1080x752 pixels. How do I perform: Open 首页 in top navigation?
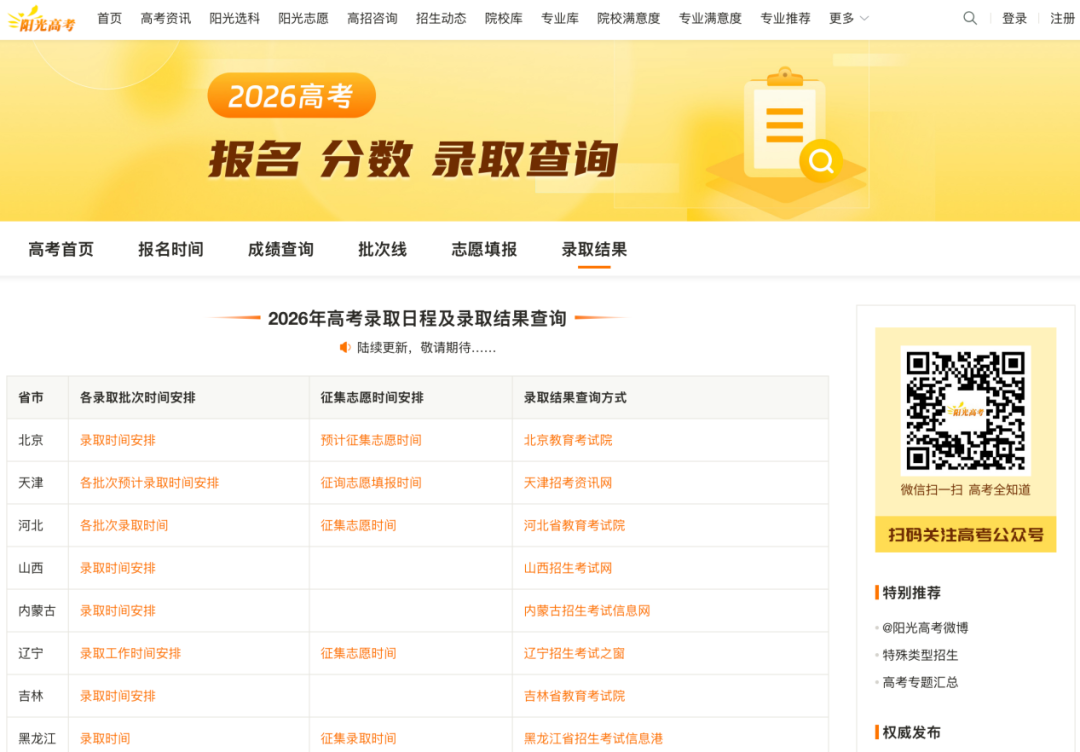tap(110, 19)
